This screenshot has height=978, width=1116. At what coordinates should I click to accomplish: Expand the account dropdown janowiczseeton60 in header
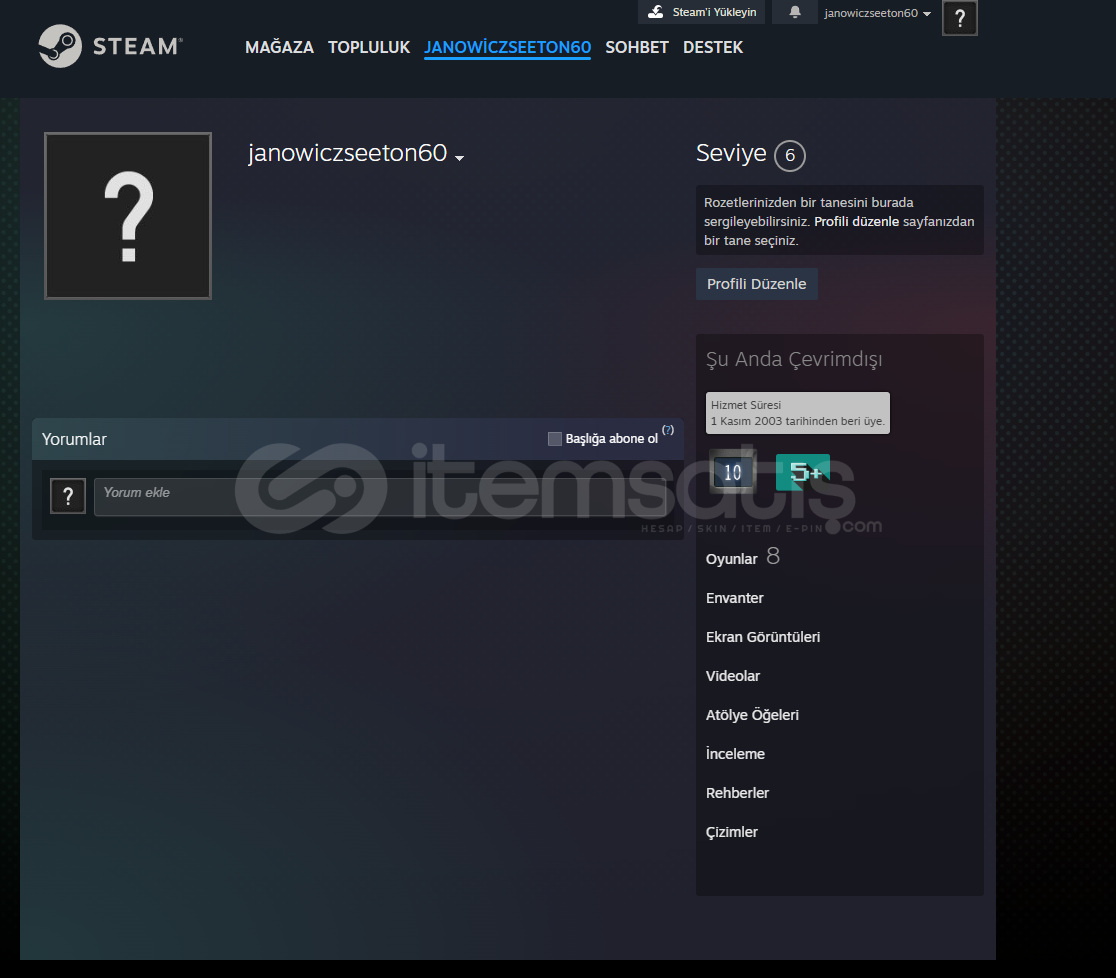click(877, 13)
